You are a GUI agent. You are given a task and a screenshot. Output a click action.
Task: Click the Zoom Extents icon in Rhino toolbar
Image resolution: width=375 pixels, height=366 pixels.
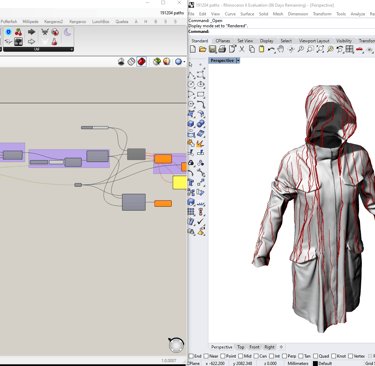coord(320,49)
